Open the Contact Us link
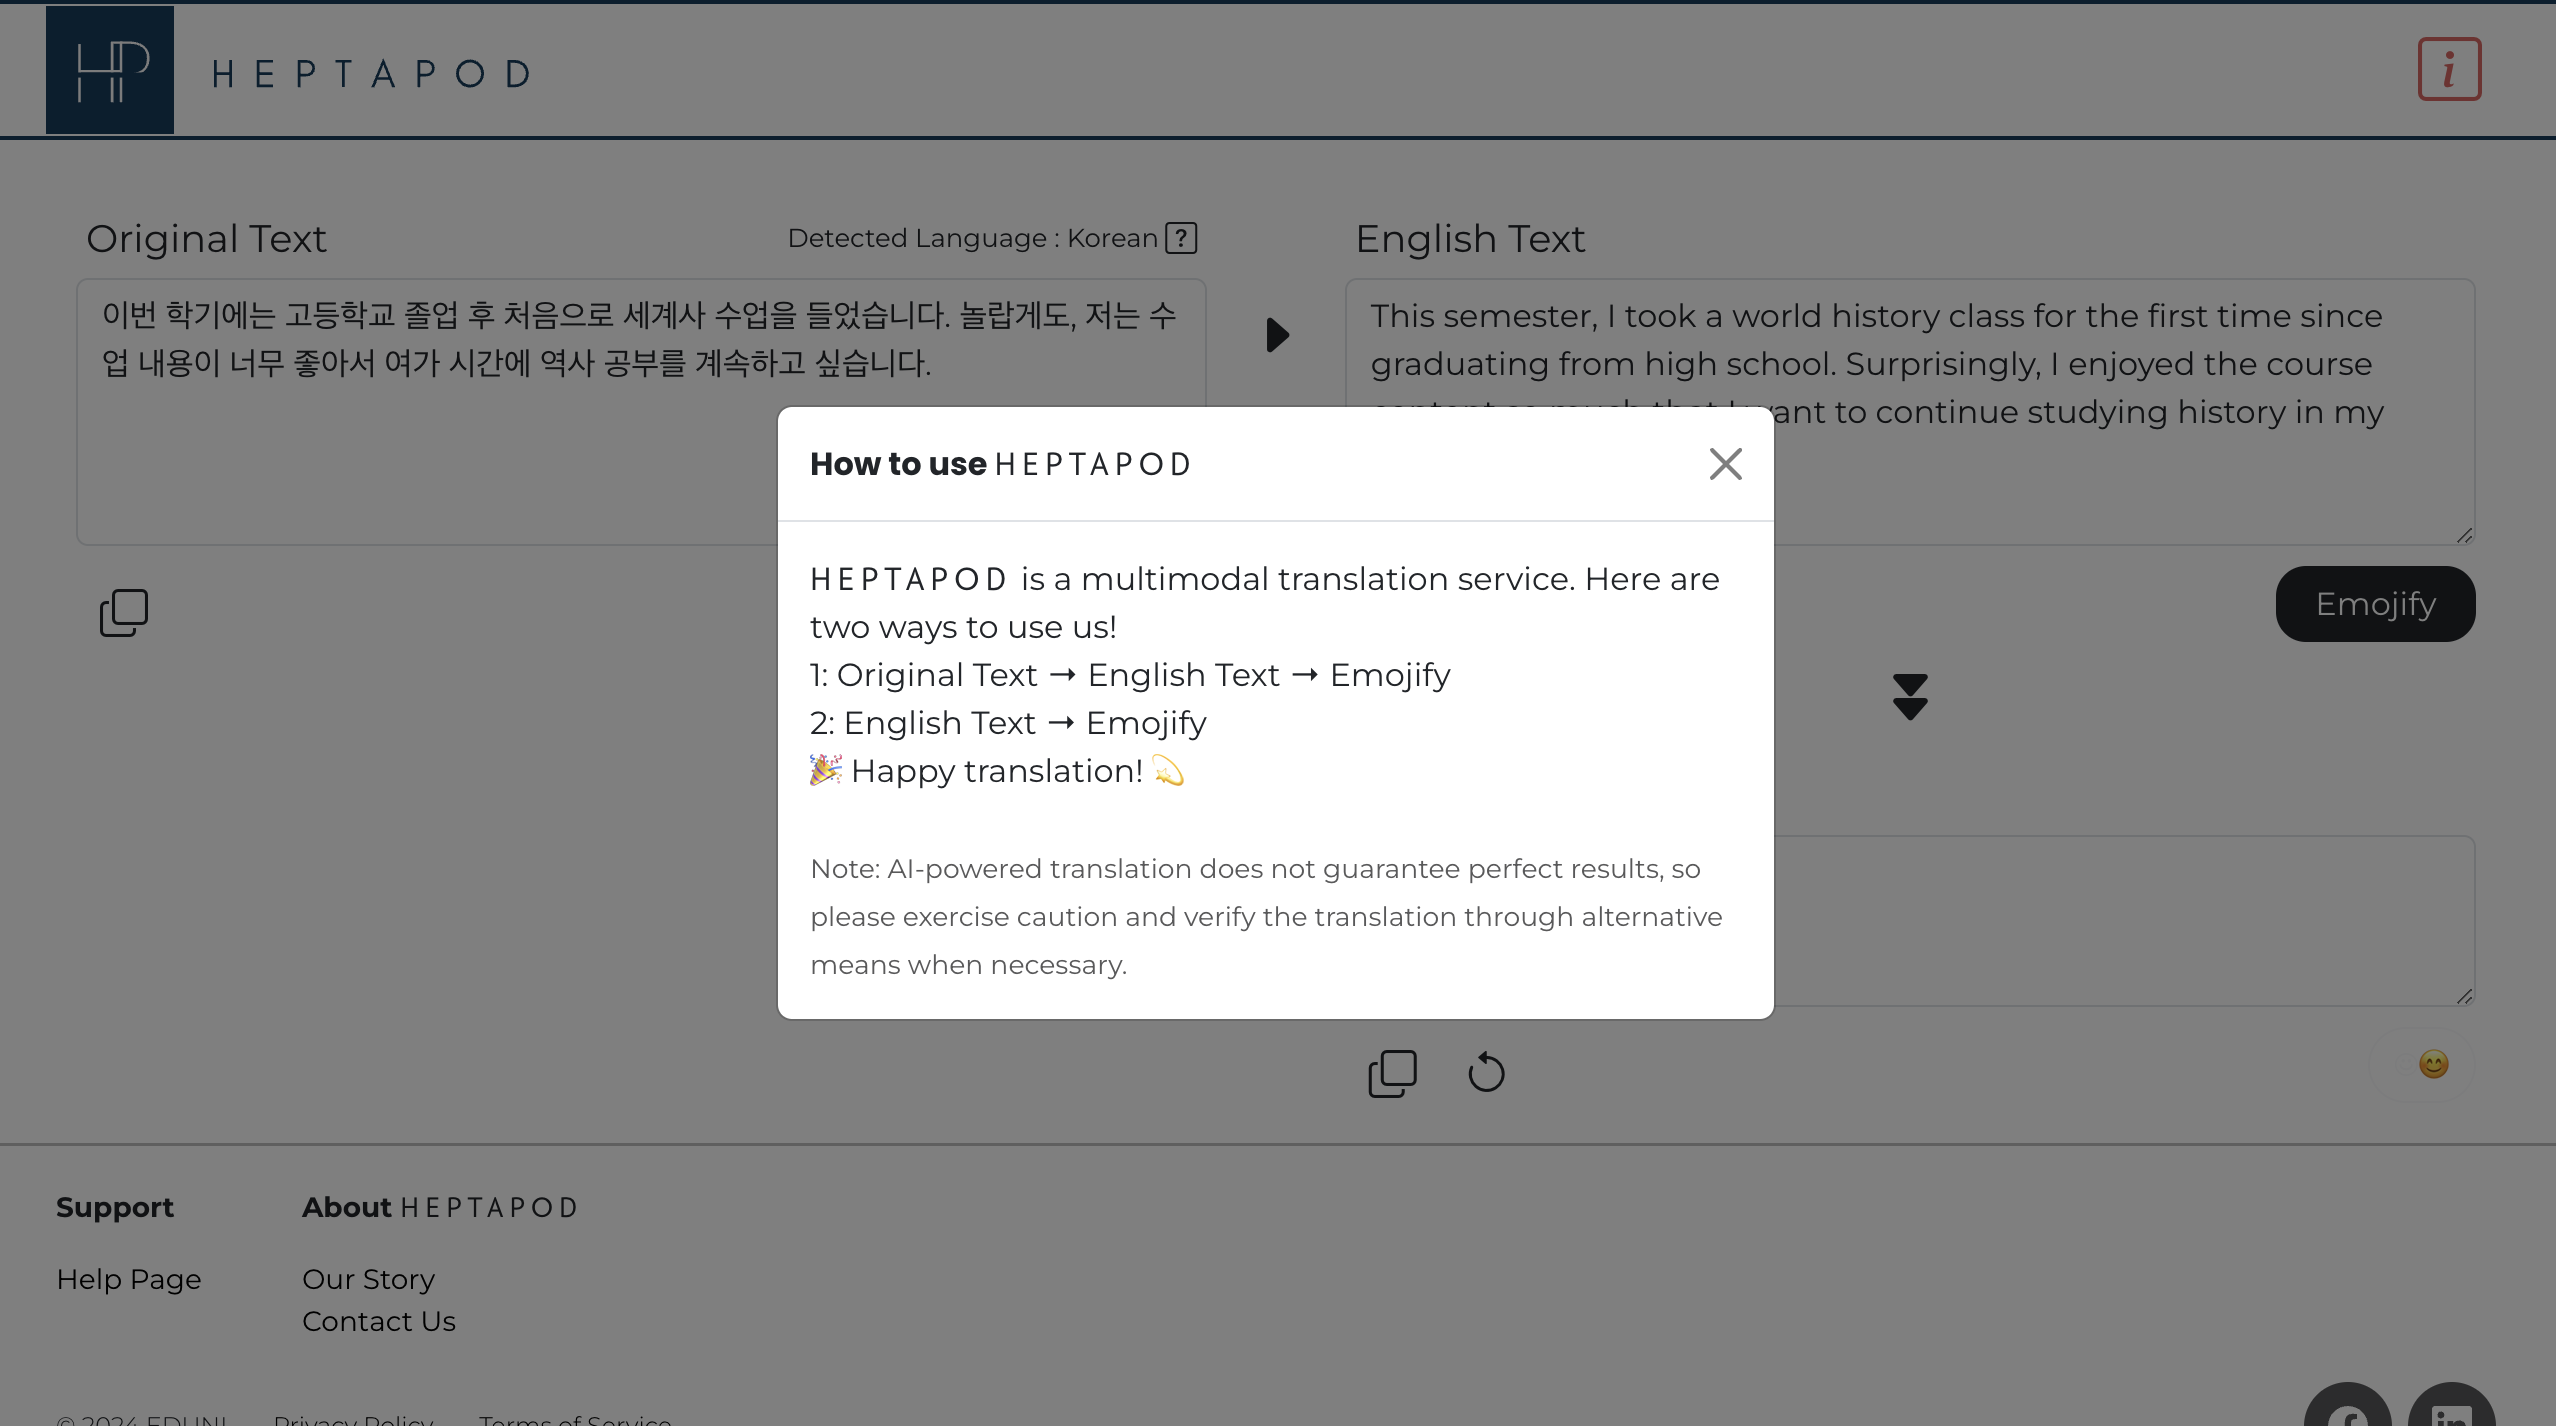2556x1426 pixels. pos(378,1321)
